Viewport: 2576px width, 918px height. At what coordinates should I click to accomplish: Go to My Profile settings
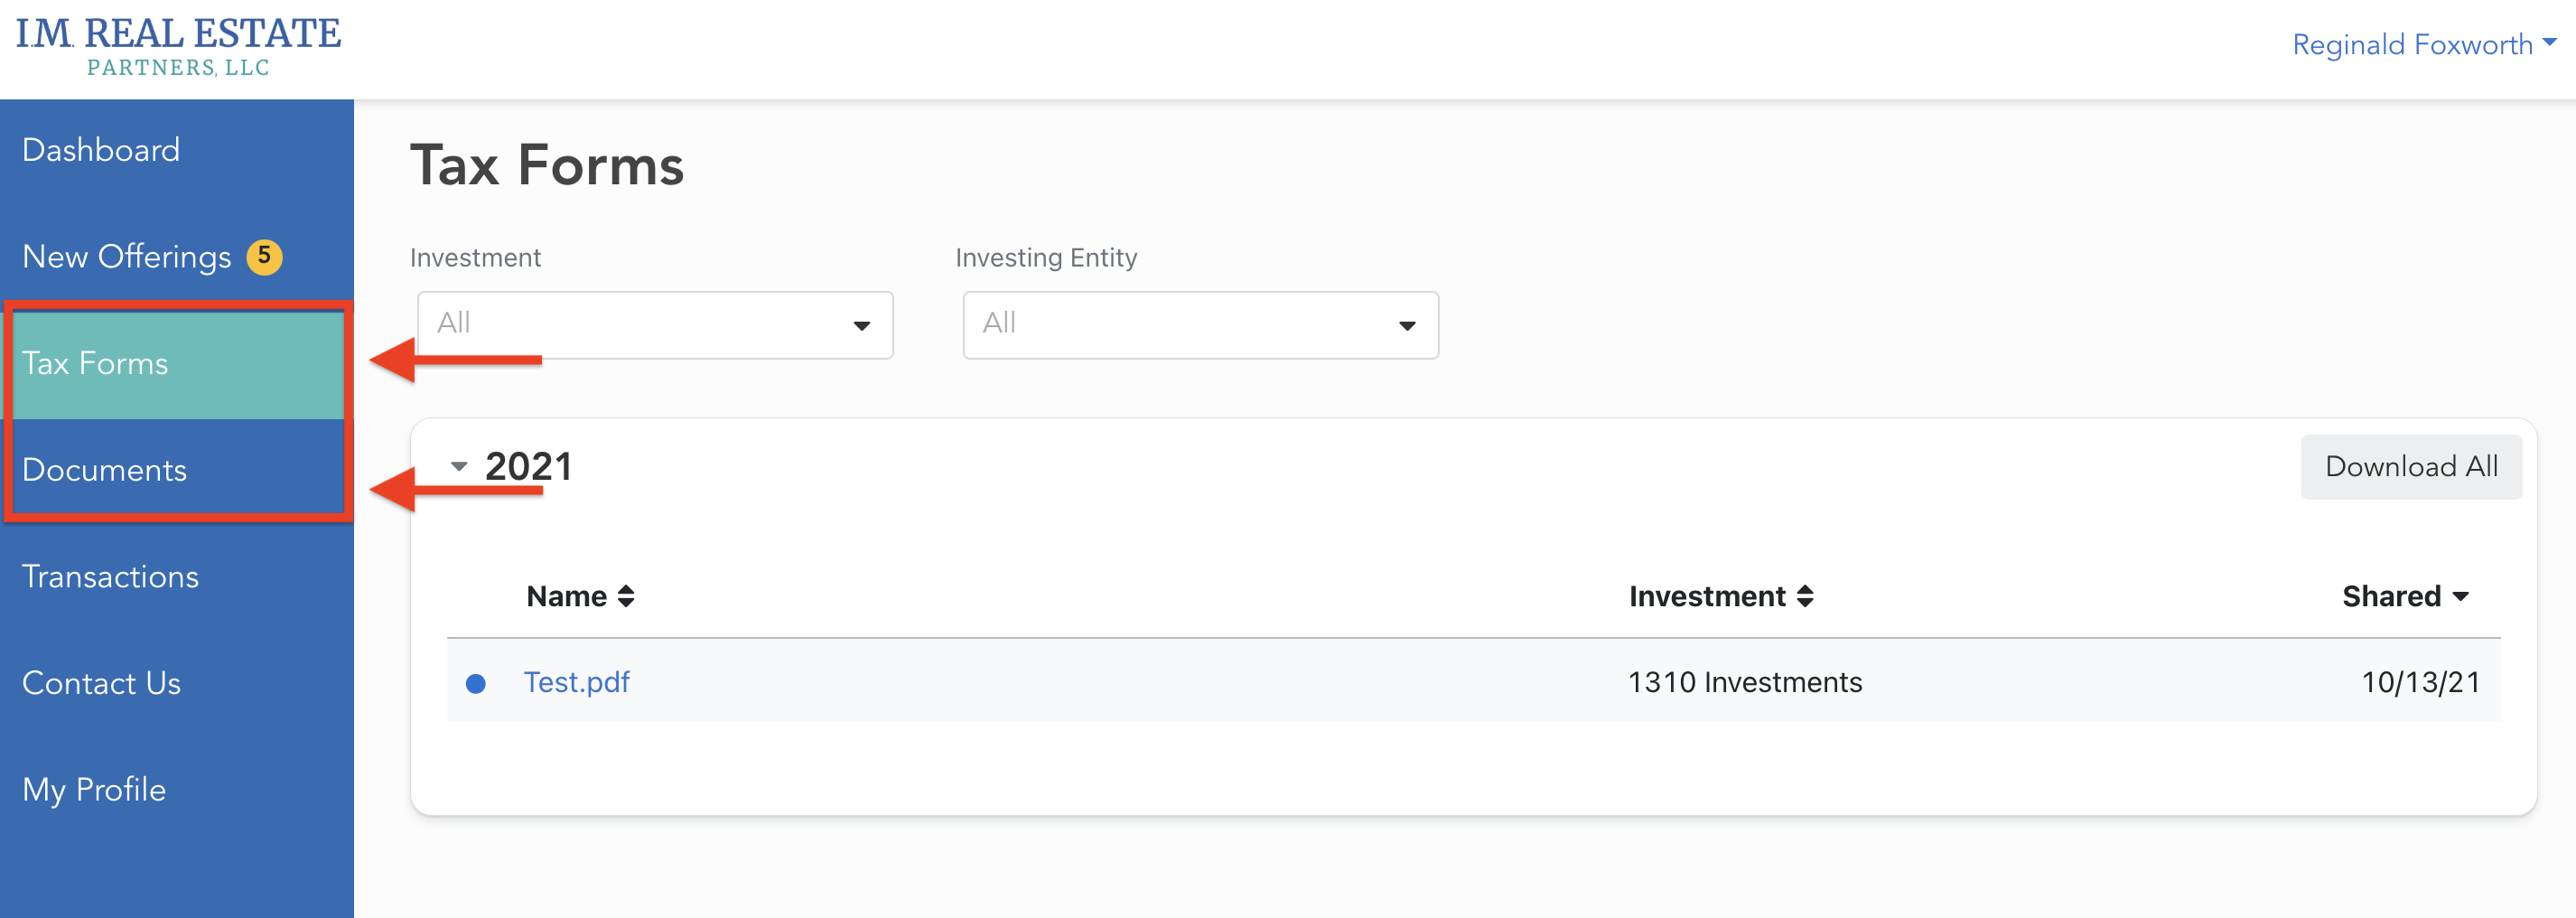pos(93,789)
